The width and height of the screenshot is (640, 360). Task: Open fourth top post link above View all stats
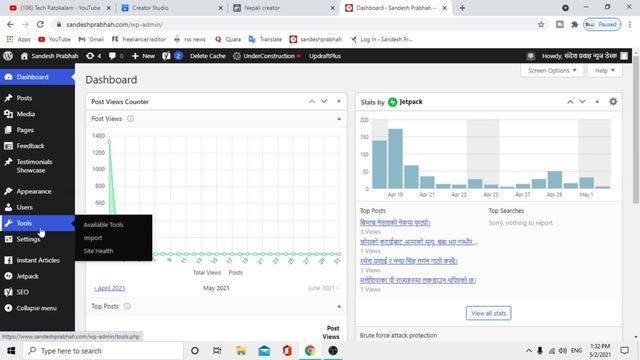[418, 280]
